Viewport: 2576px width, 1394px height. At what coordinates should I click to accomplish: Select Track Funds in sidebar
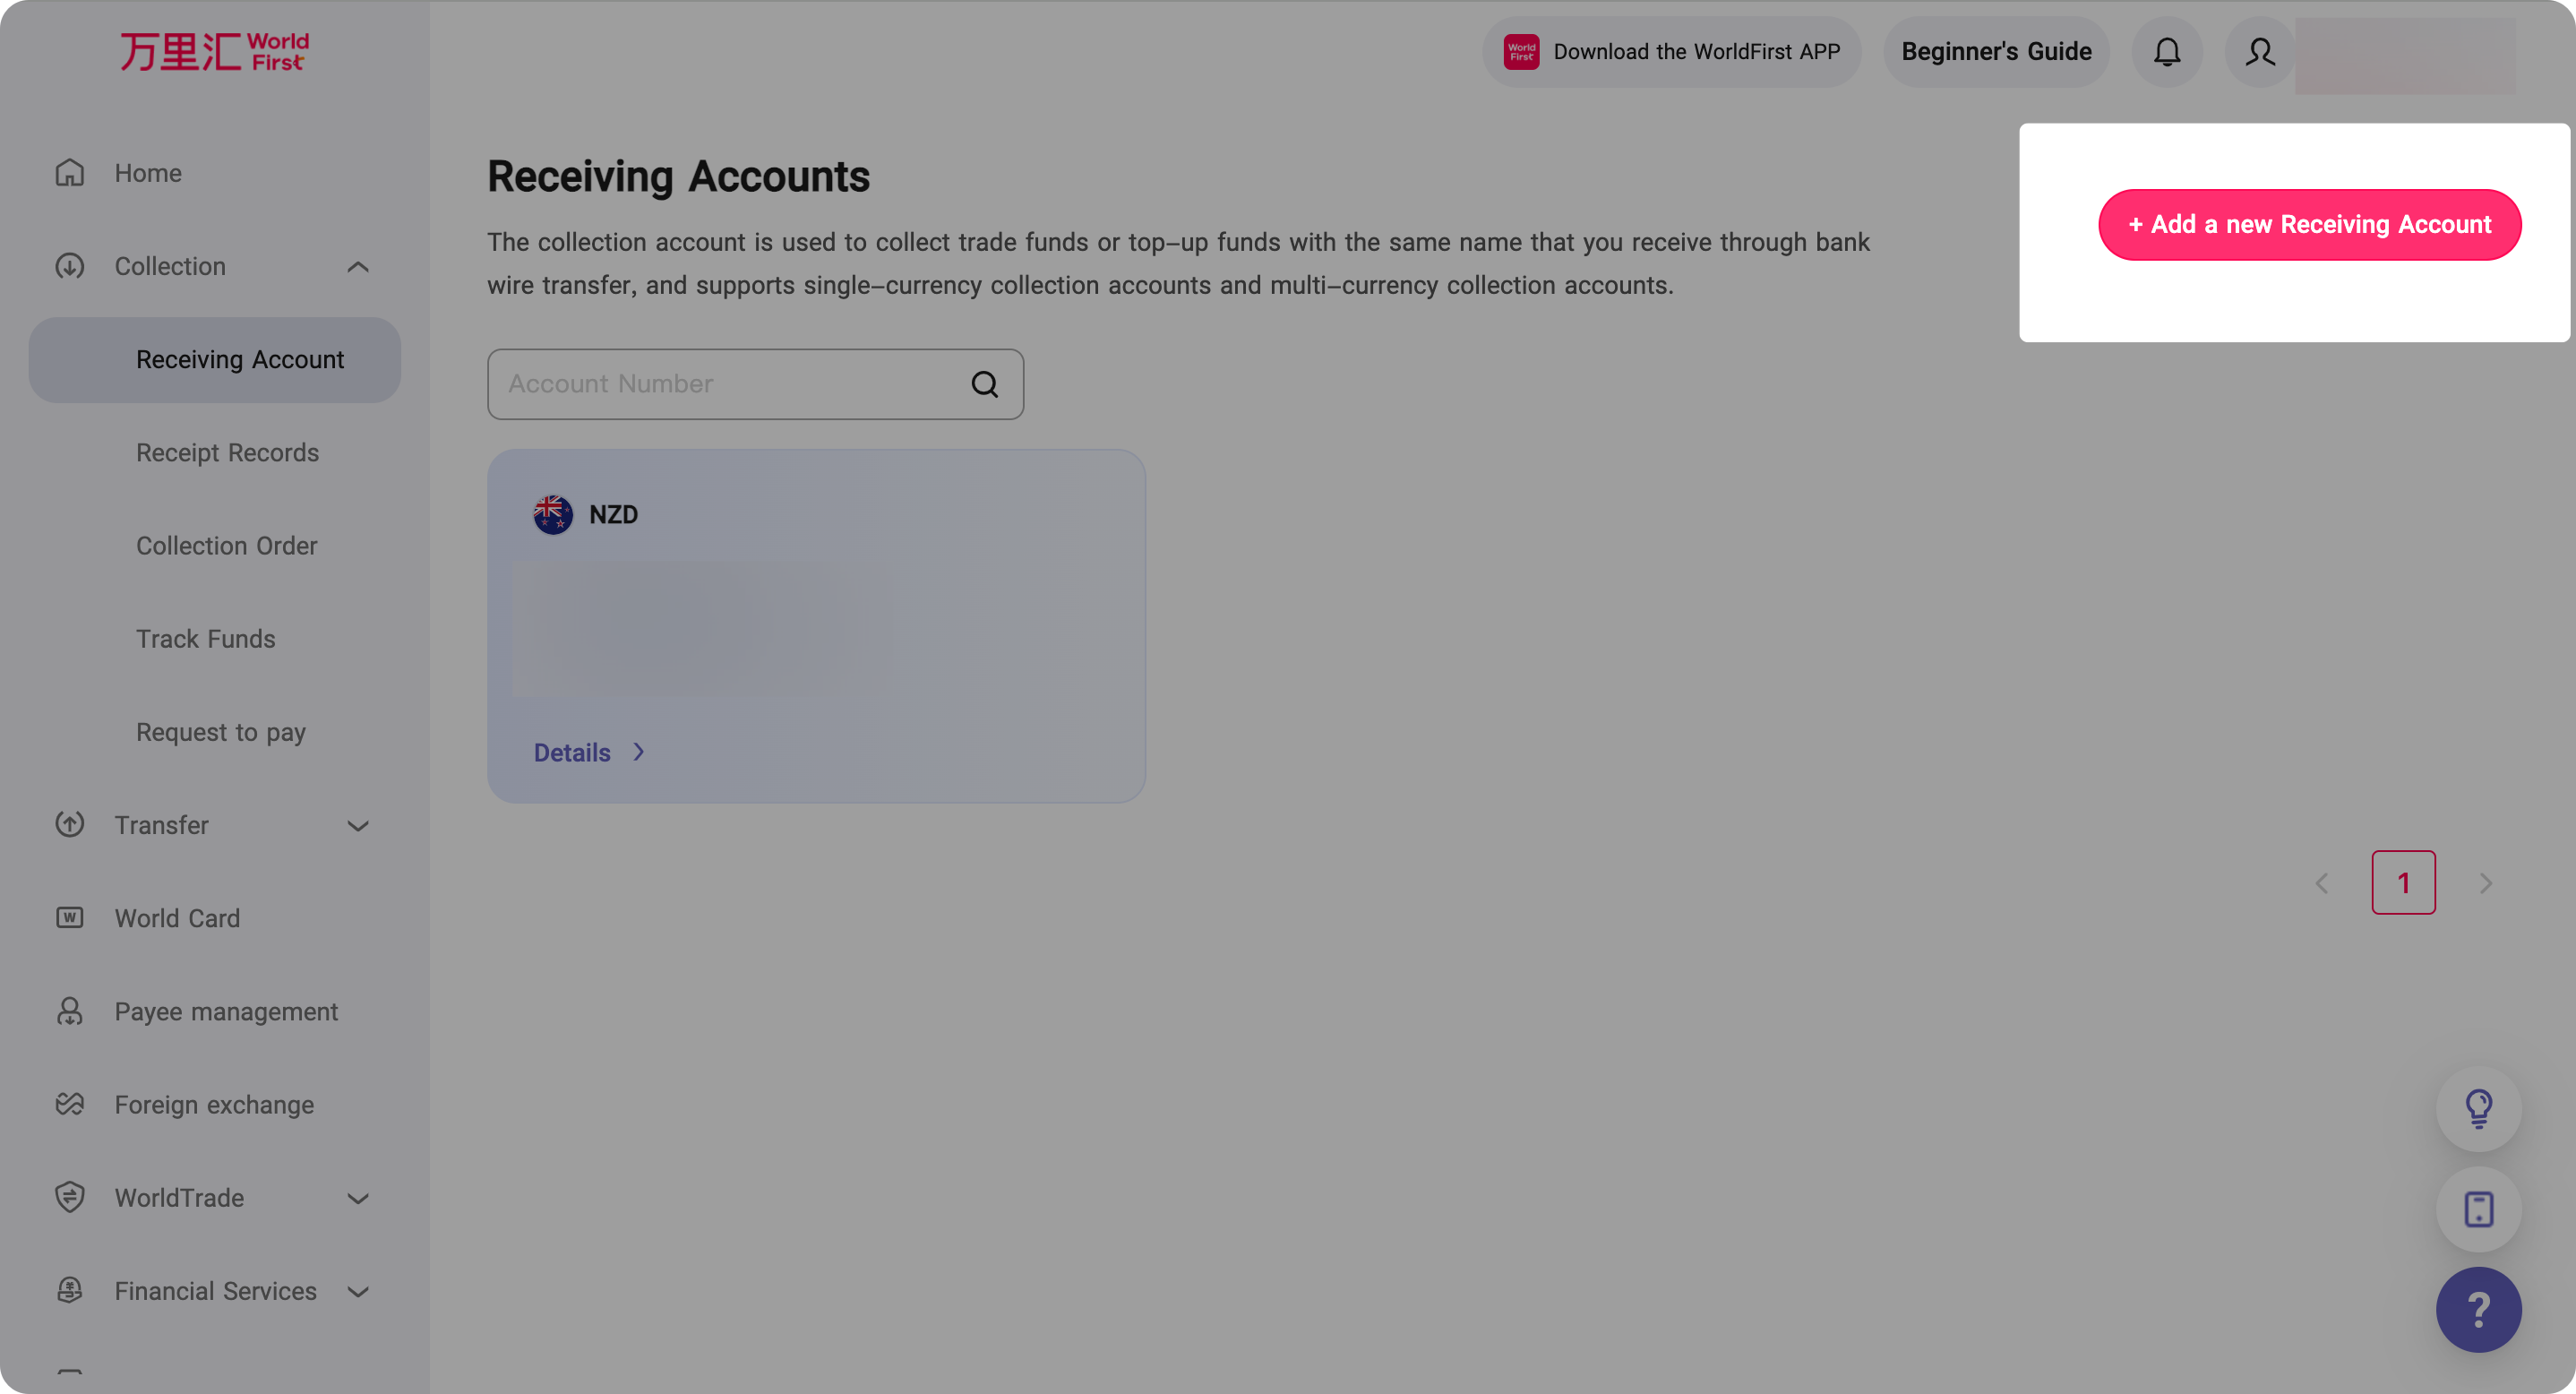pos(205,639)
